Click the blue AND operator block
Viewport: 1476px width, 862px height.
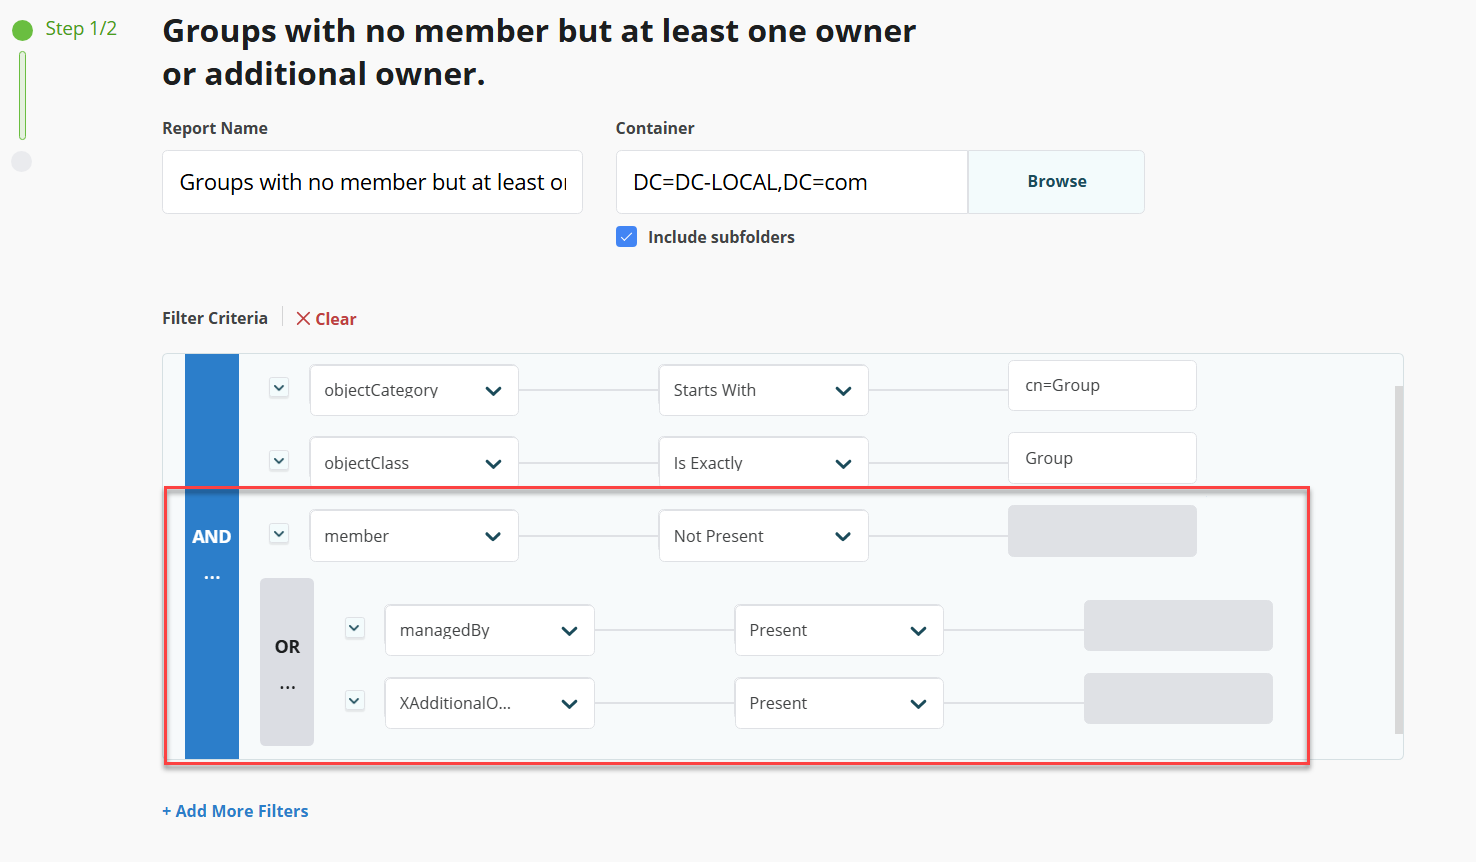[212, 556]
